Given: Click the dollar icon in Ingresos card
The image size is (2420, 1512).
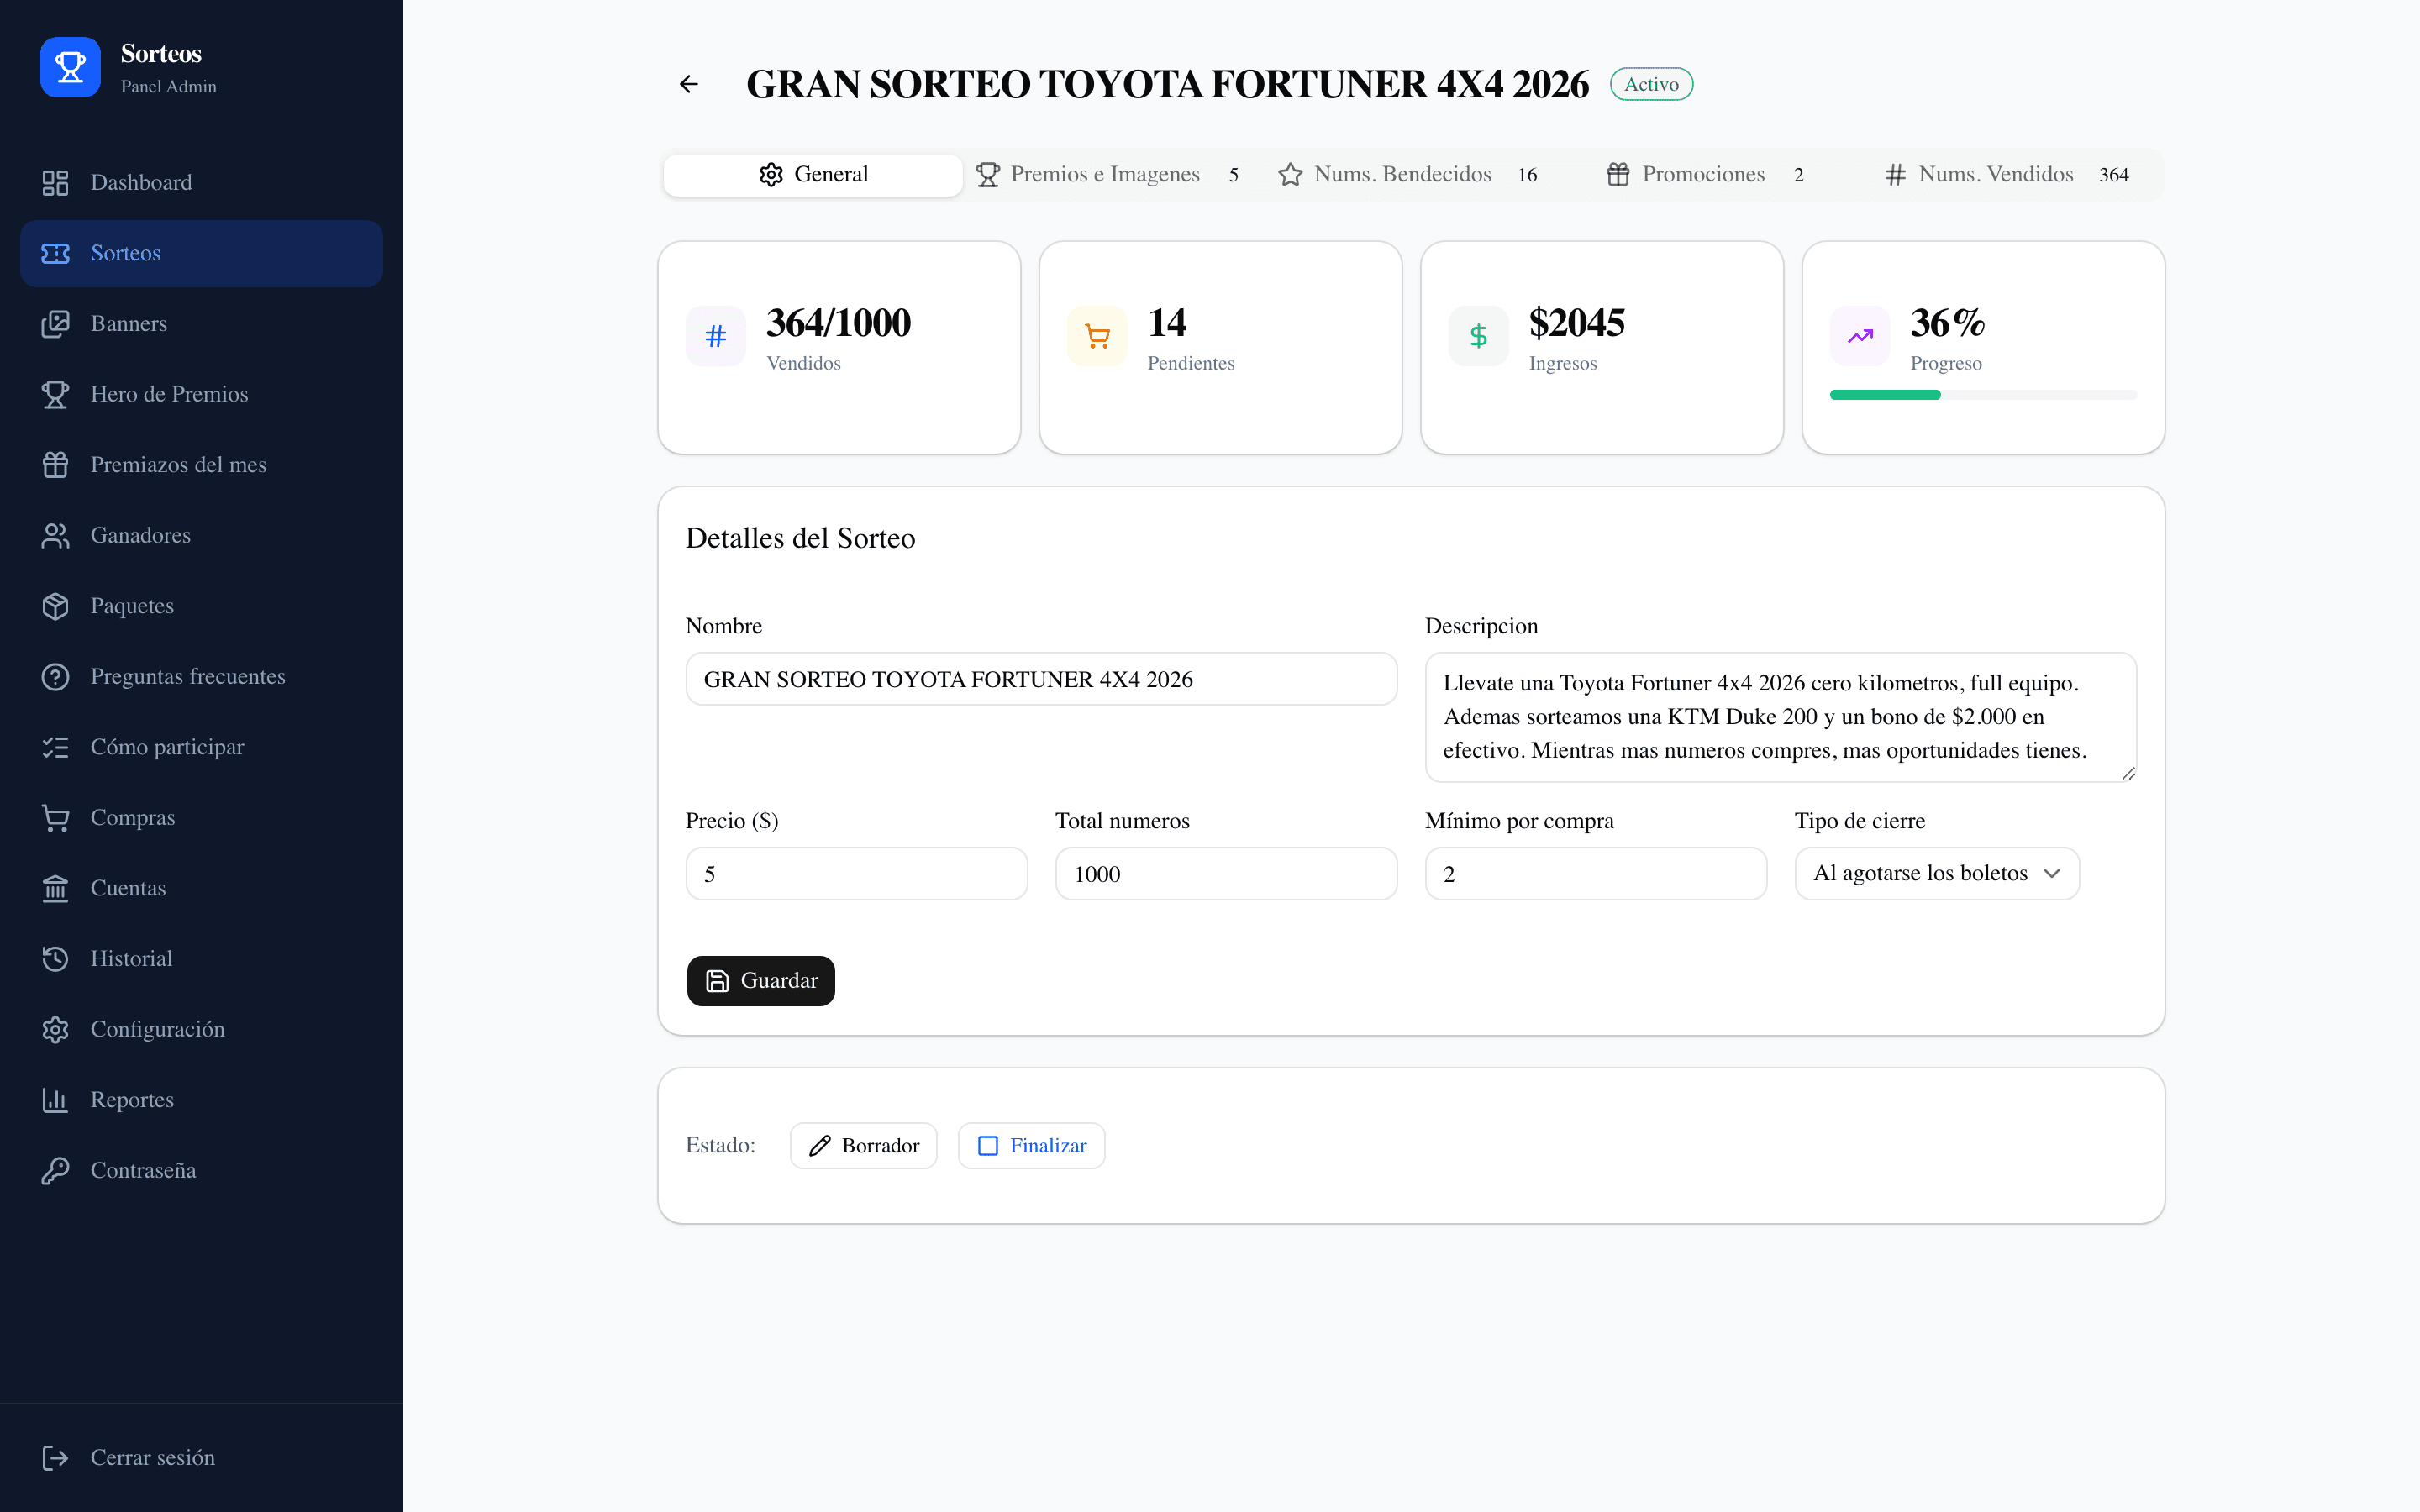Looking at the screenshot, I should click(x=1478, y=336).
